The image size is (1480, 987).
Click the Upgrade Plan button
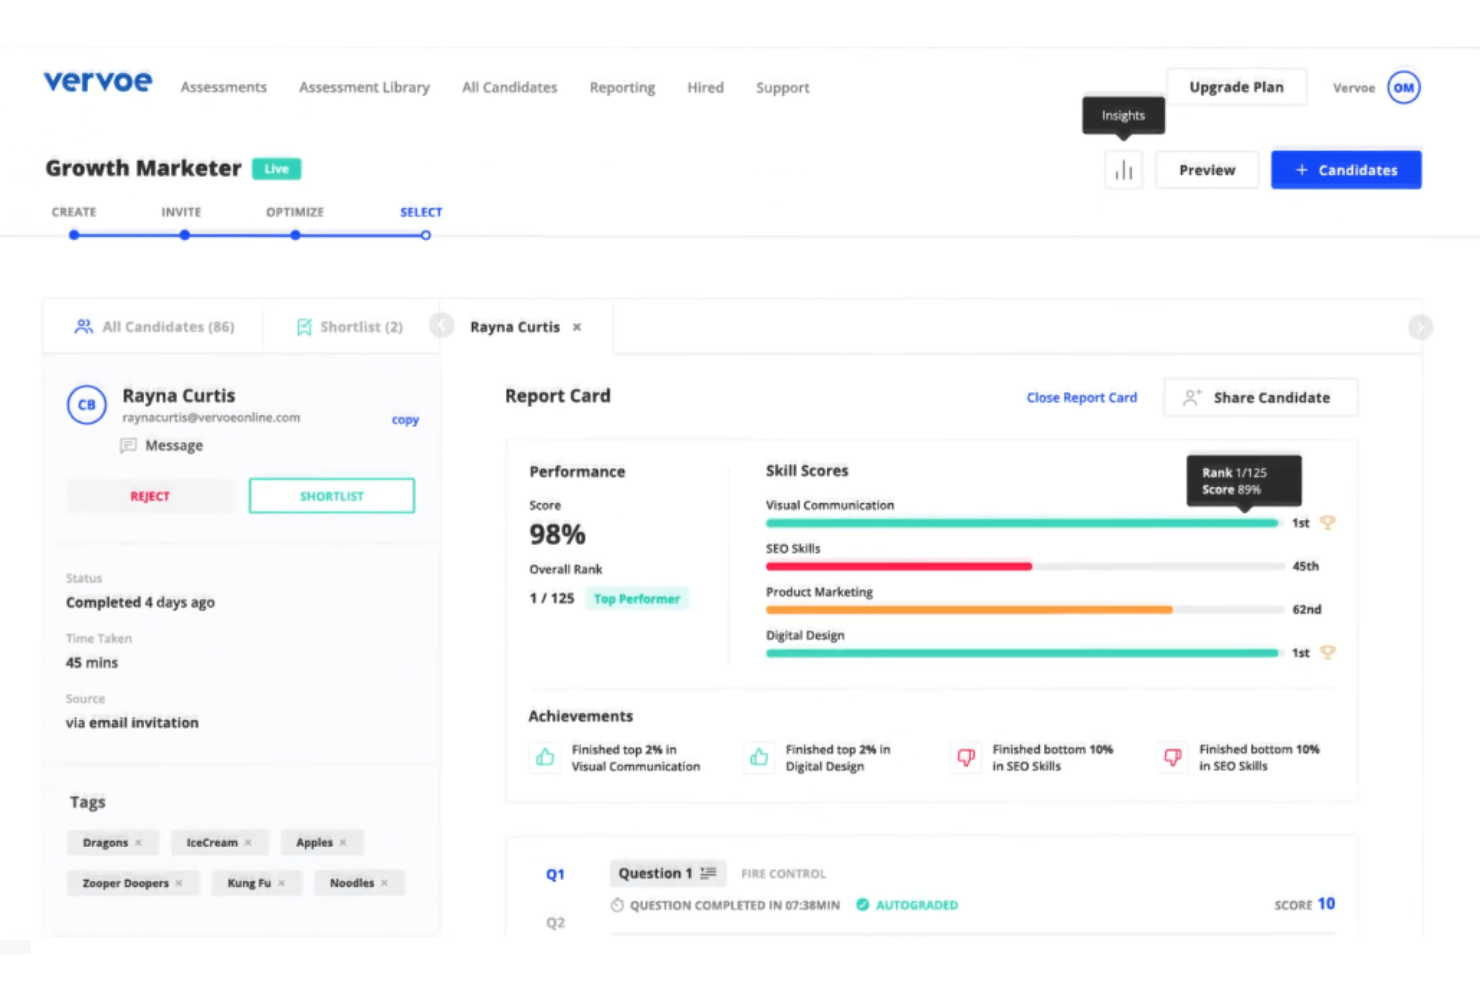pyautogui.click(x=1236, y=87)
